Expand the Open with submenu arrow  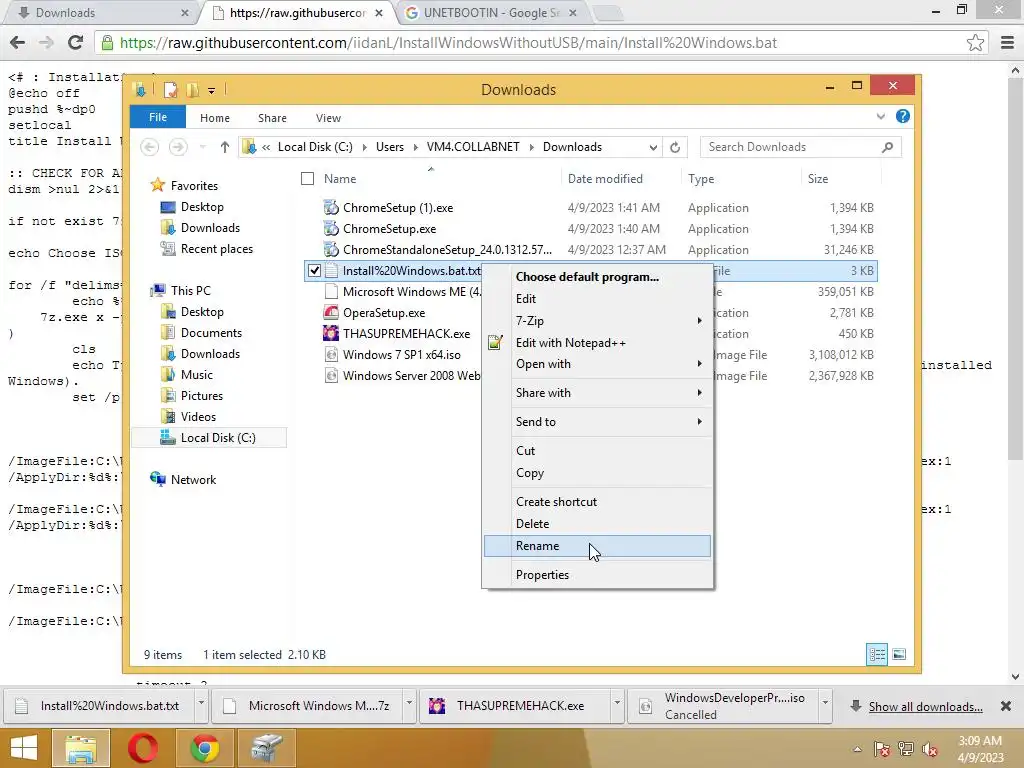[x=699, y=364]
